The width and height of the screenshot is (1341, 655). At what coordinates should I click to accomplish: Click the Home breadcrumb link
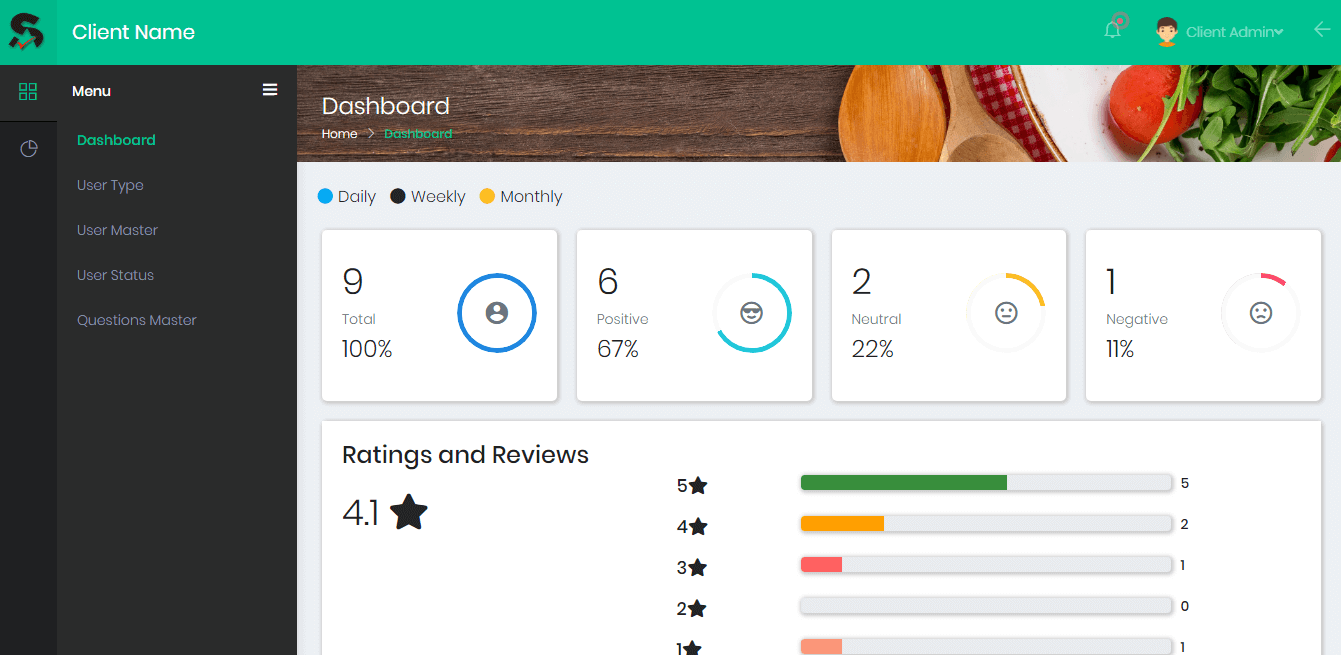coord(339,134)
